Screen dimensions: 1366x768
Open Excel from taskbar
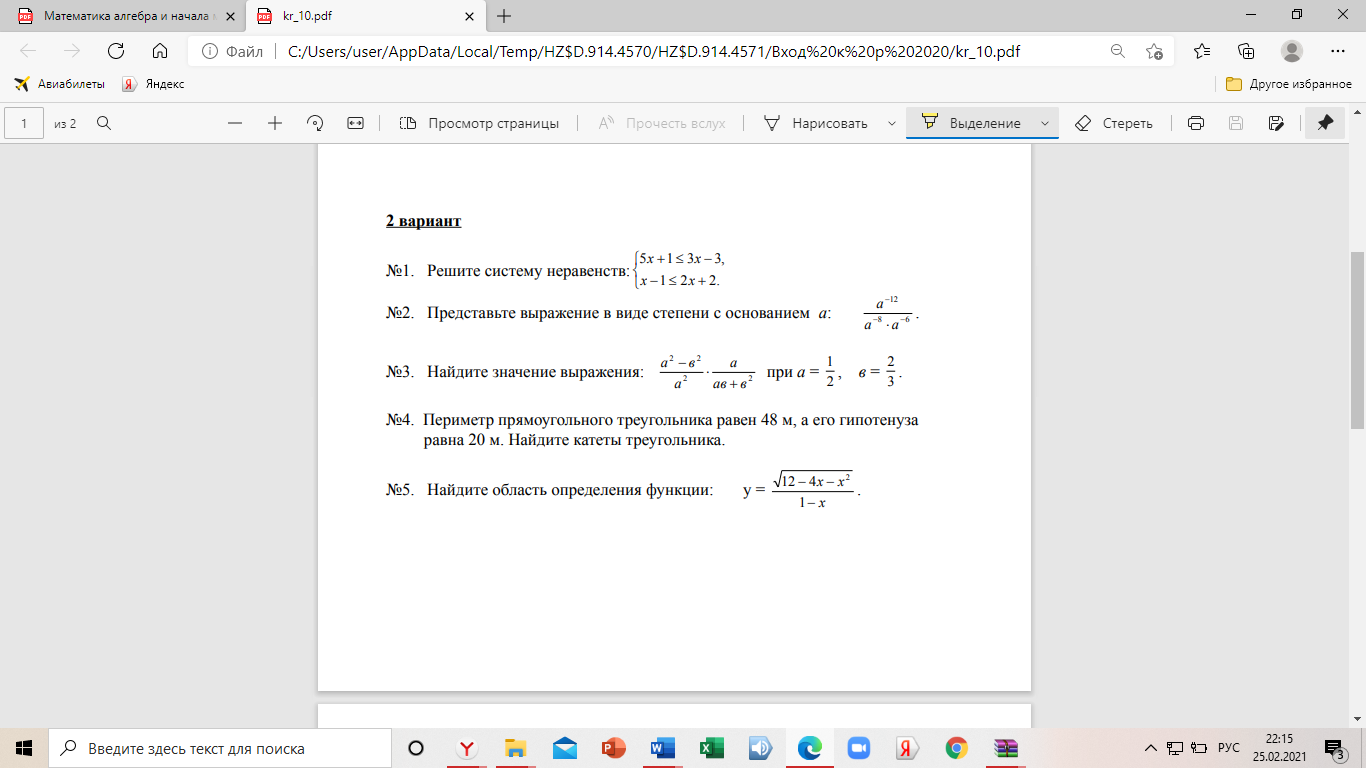point(711,748)
